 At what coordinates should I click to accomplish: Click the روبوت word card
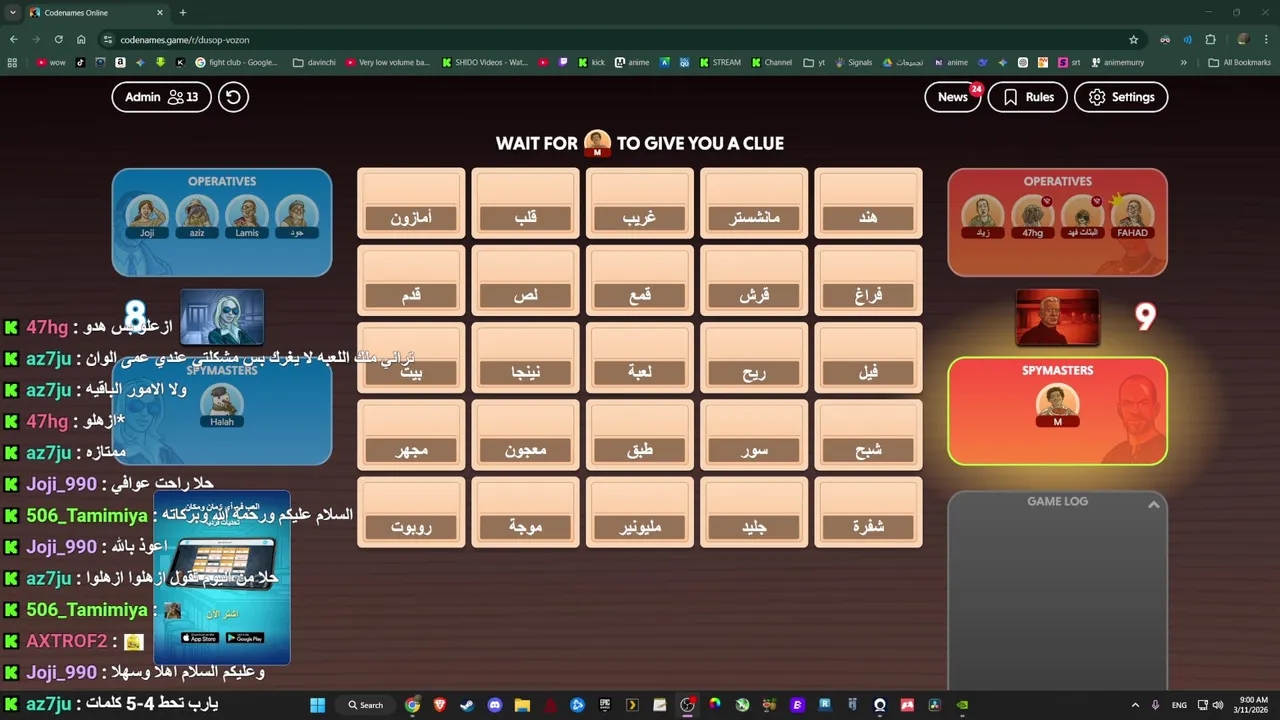(411, 512)
